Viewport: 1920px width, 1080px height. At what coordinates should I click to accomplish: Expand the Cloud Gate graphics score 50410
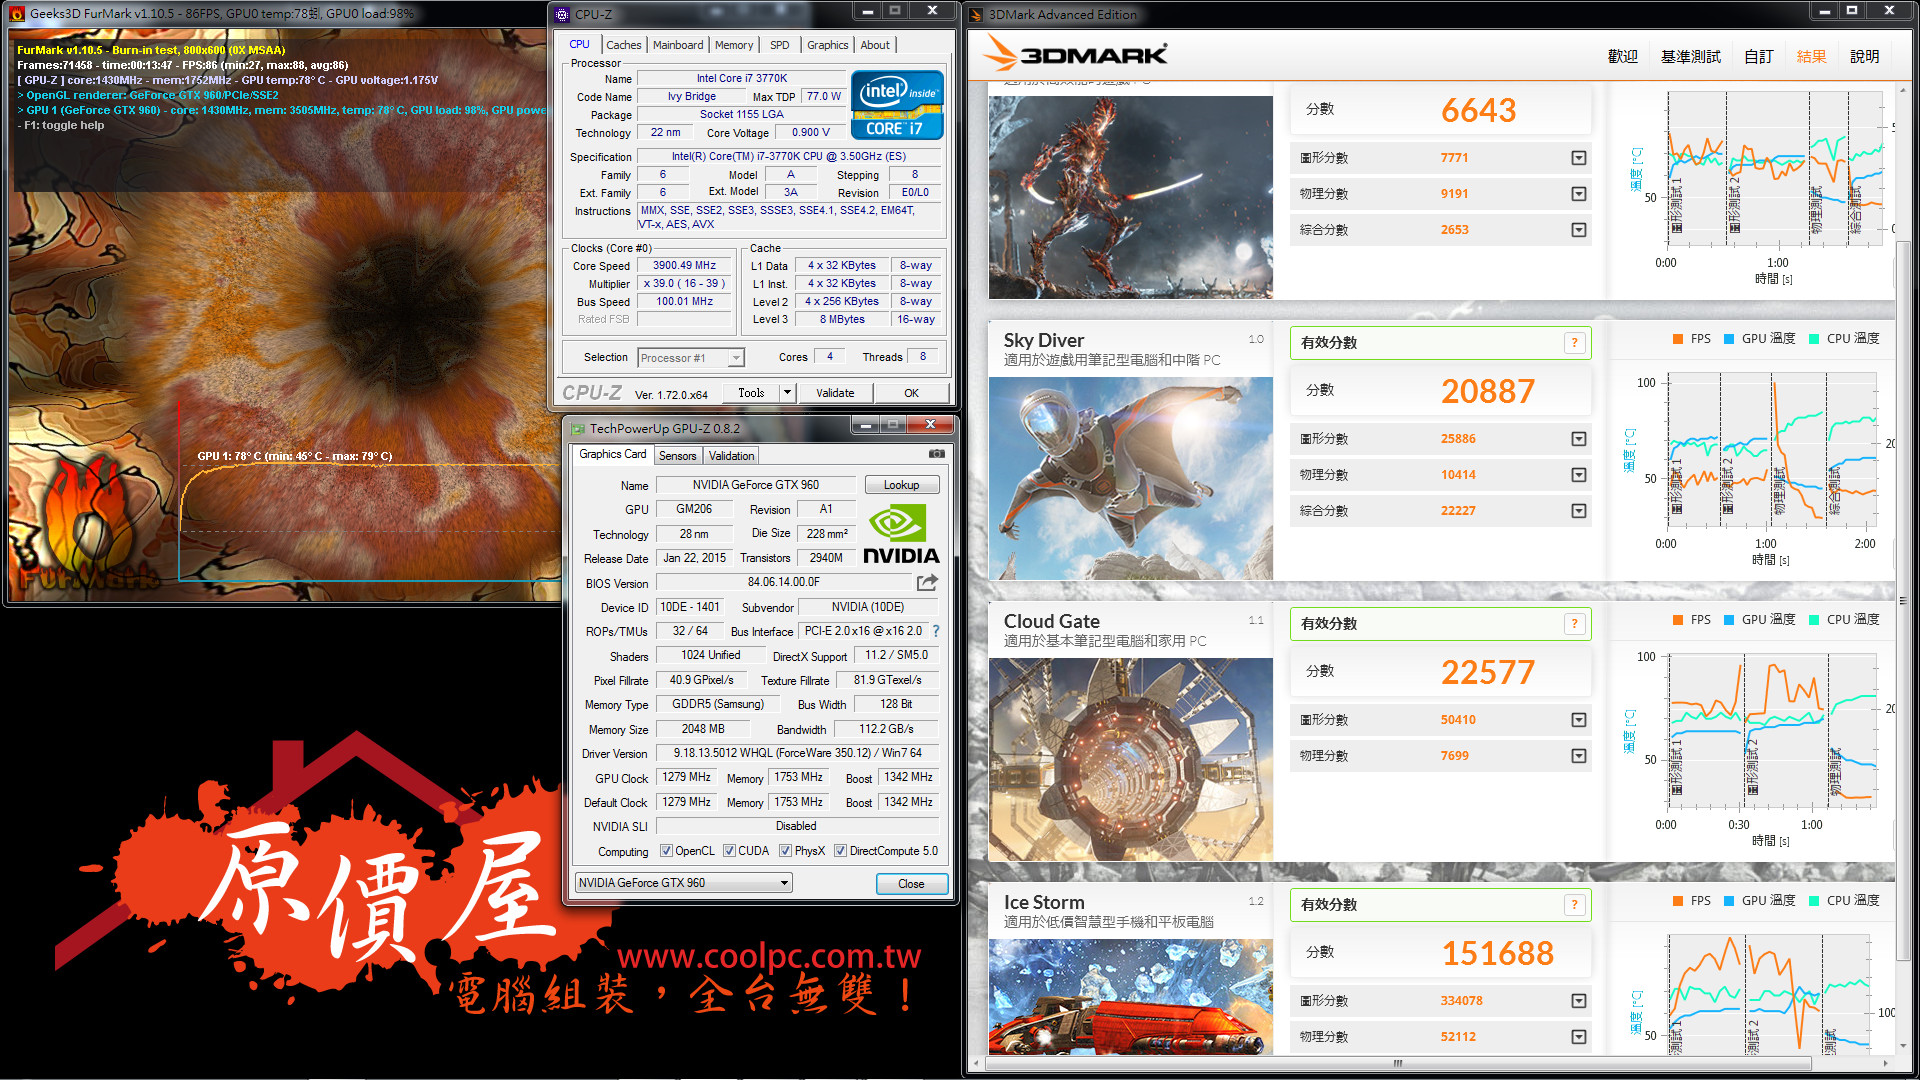1578,720
